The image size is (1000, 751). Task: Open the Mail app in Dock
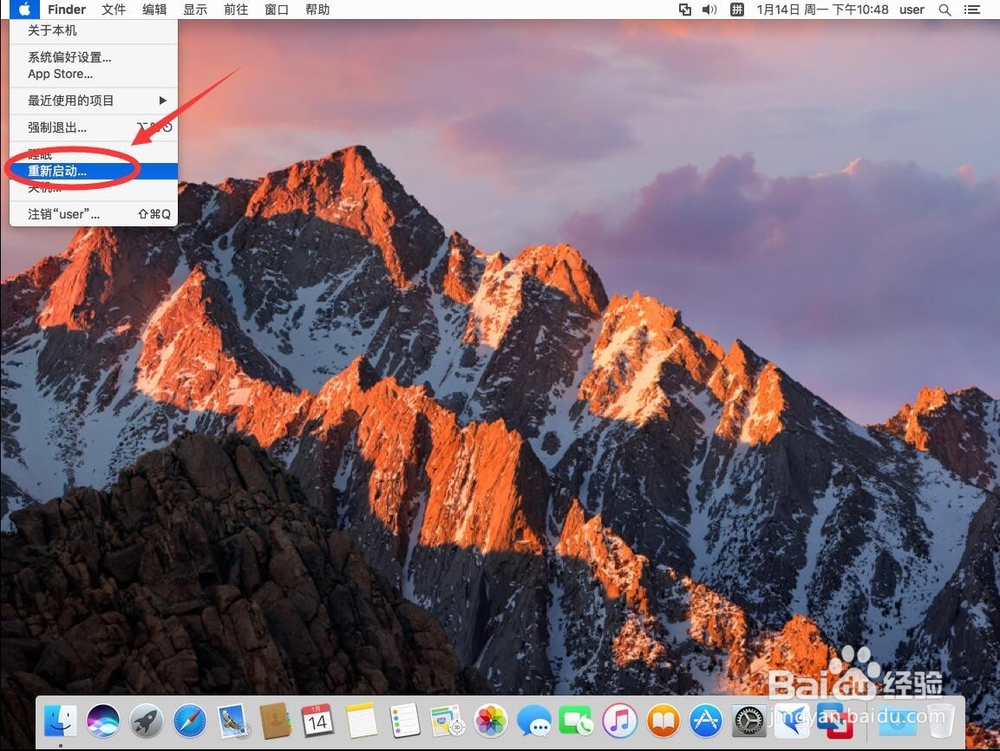(232, 721)
